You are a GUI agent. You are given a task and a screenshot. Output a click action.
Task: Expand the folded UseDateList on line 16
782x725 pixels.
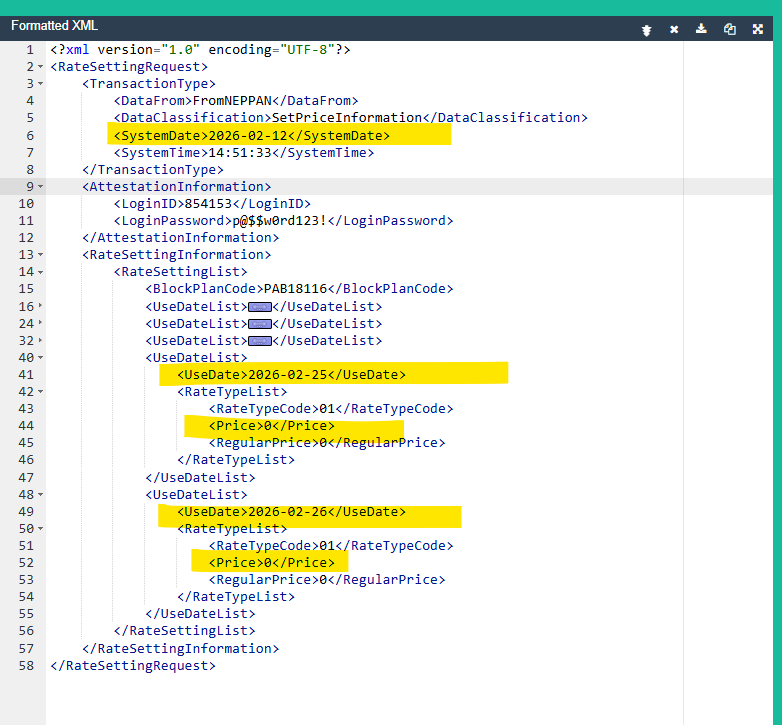click(x=40, y=307)
